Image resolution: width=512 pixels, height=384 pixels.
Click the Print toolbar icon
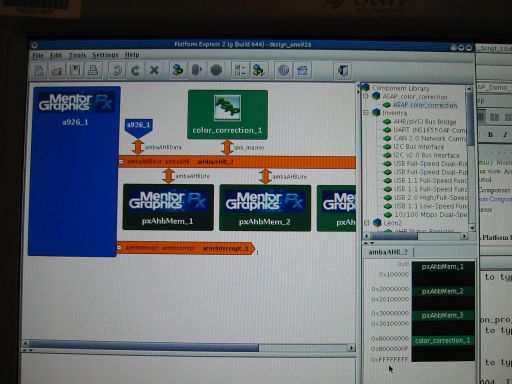pos(93,71)
